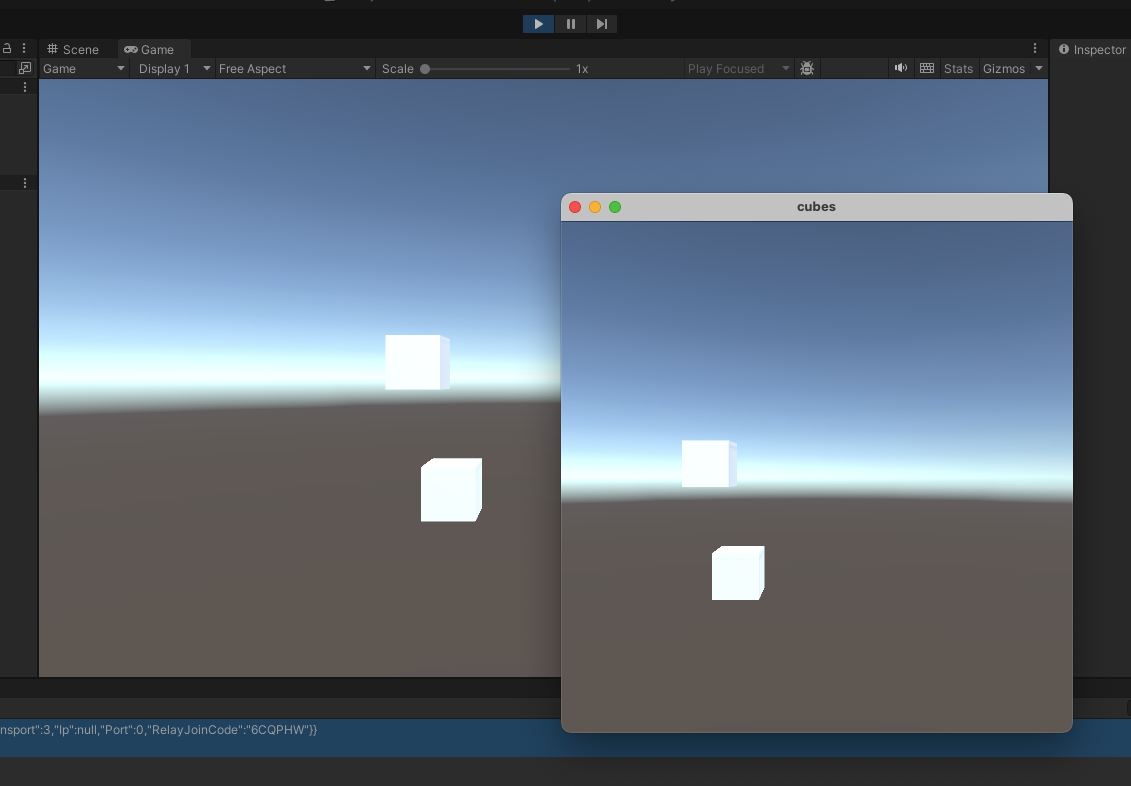
Task: Open the Free Aspect resolution dropdown
Action: (295, 69)
